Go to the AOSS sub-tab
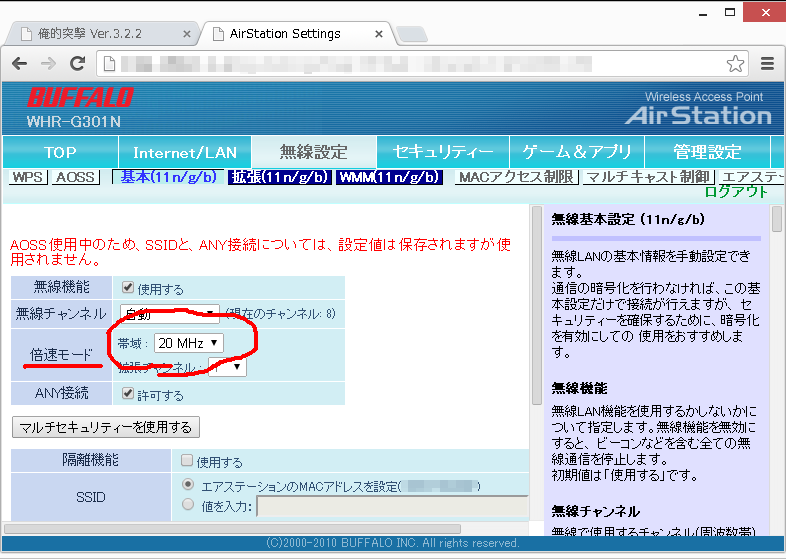 75,177
